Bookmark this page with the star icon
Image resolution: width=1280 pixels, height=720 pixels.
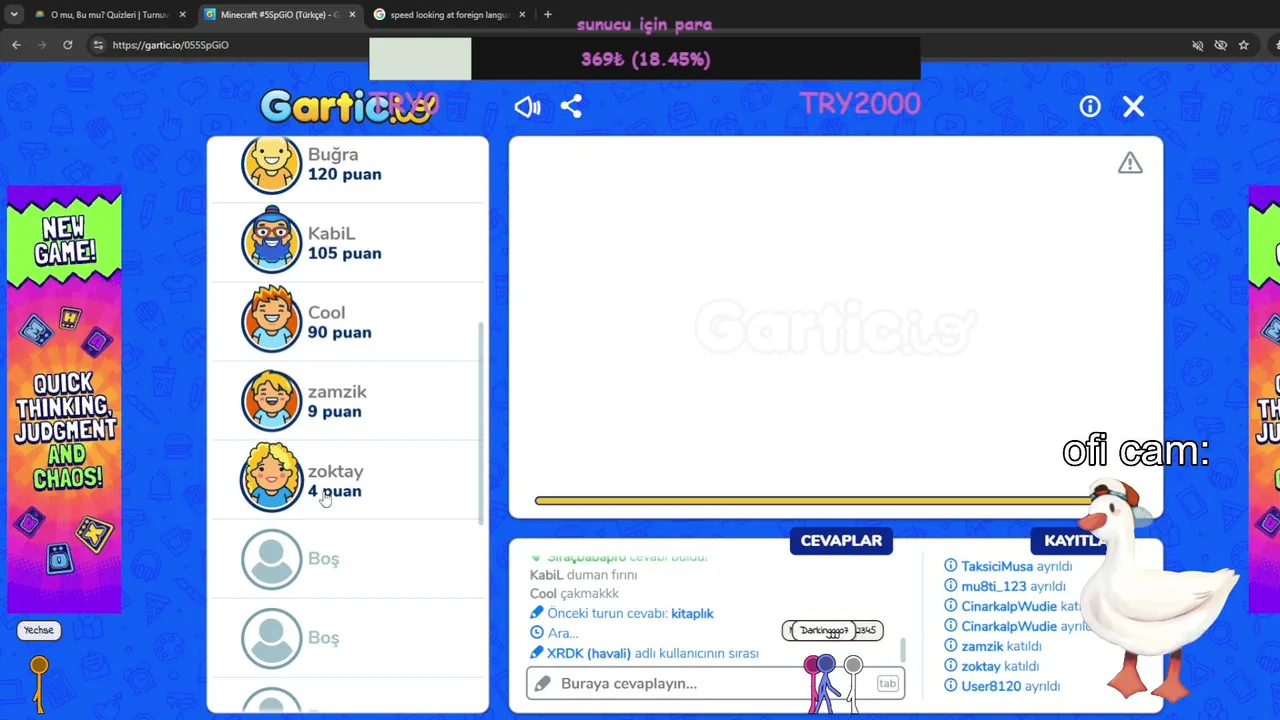tap(1244, 45)
